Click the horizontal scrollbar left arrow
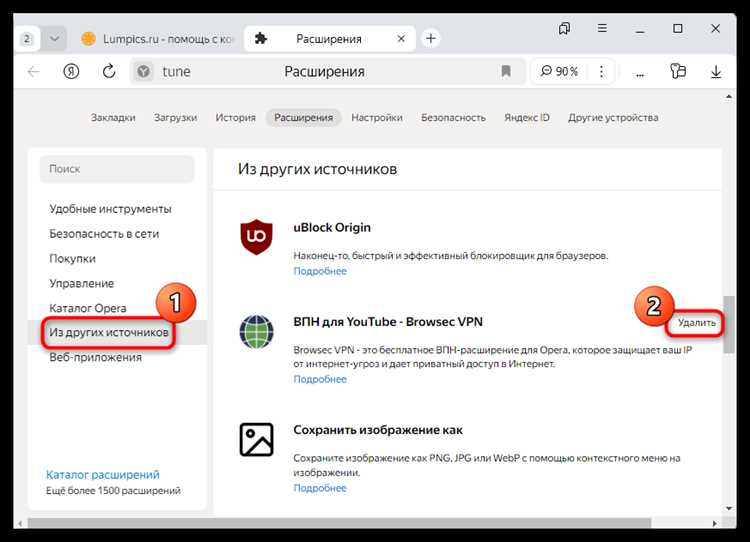This screenshot has height=542, width=750. click(x=20, y=523)
